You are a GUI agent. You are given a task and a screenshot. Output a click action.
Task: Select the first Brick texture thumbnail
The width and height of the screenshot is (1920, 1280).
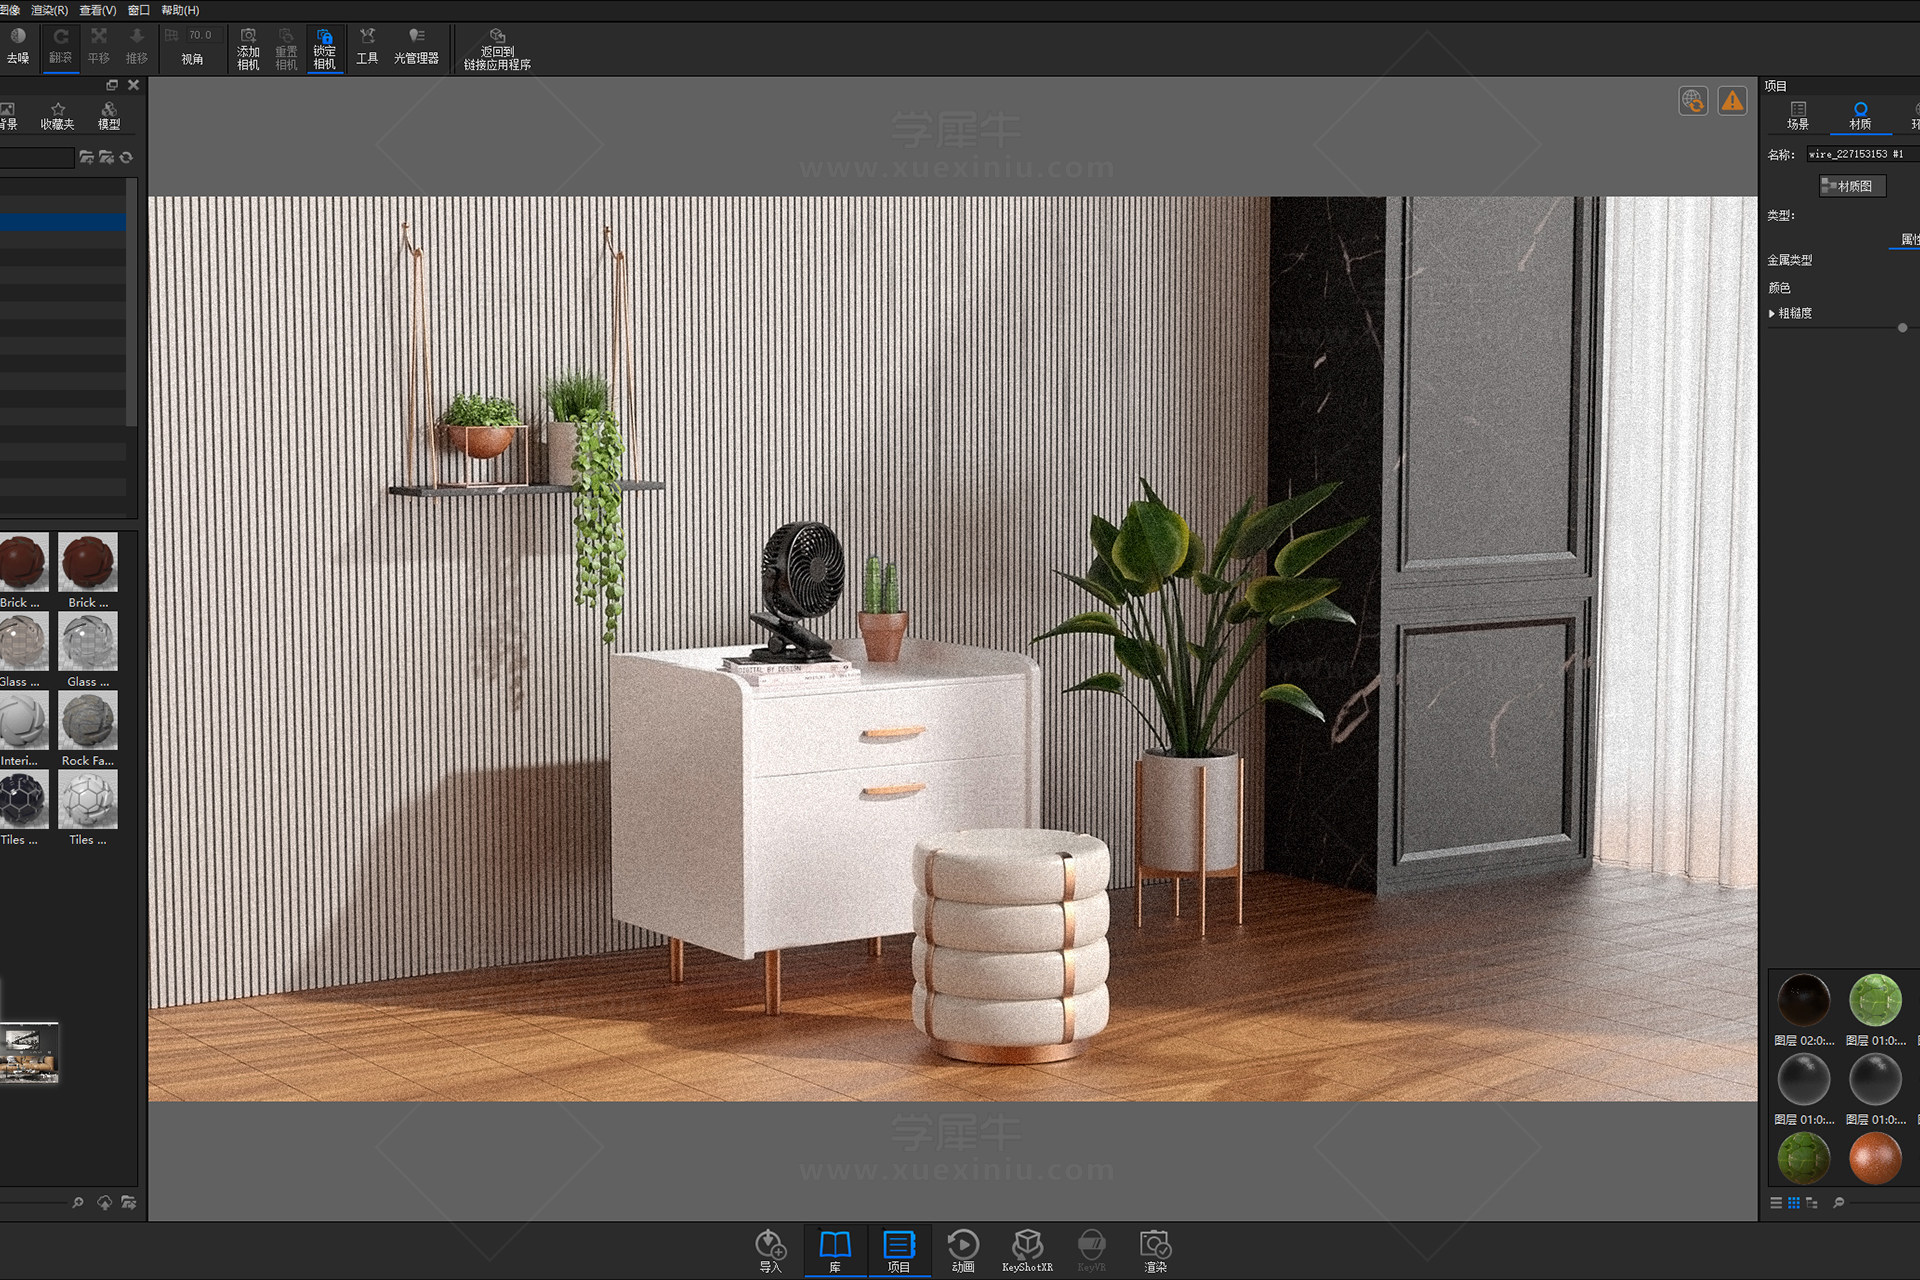coord(22,562)
